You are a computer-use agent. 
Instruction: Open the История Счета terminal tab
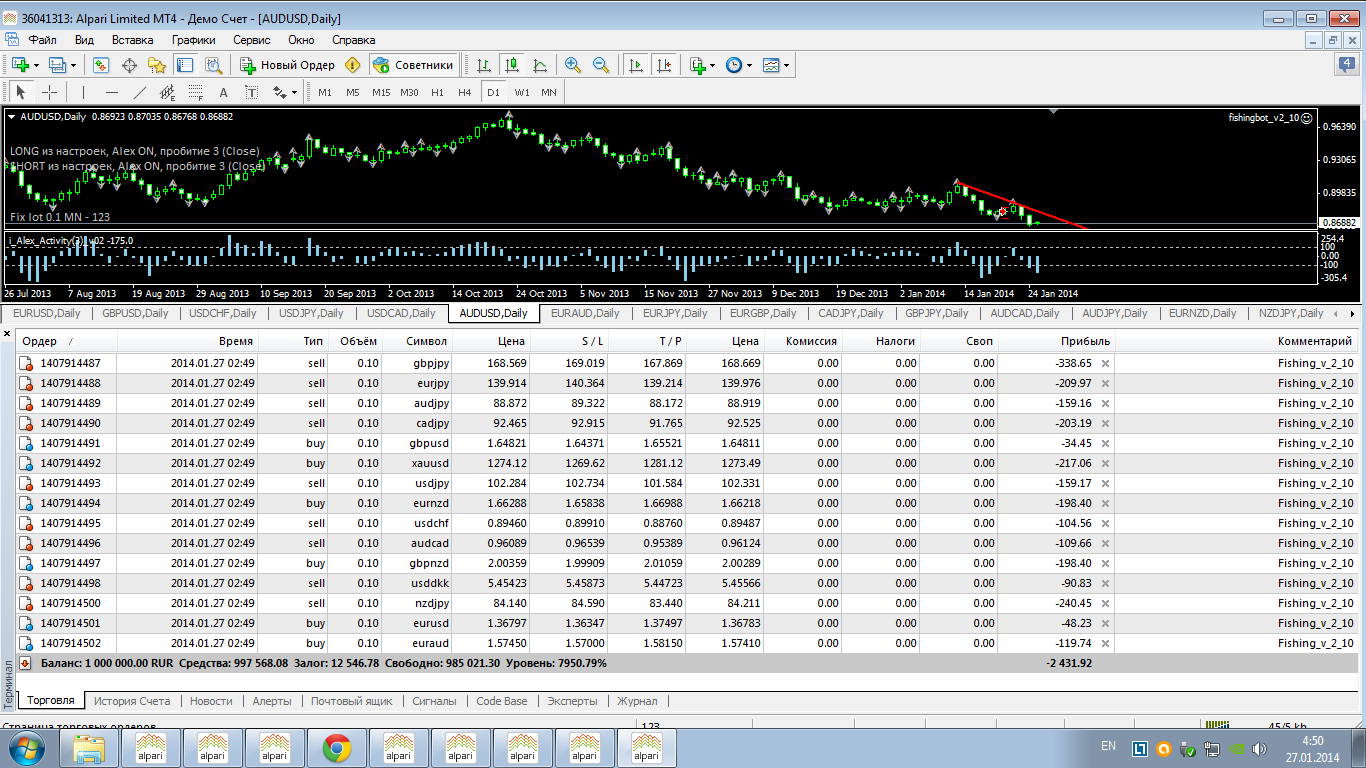[133, 701]
